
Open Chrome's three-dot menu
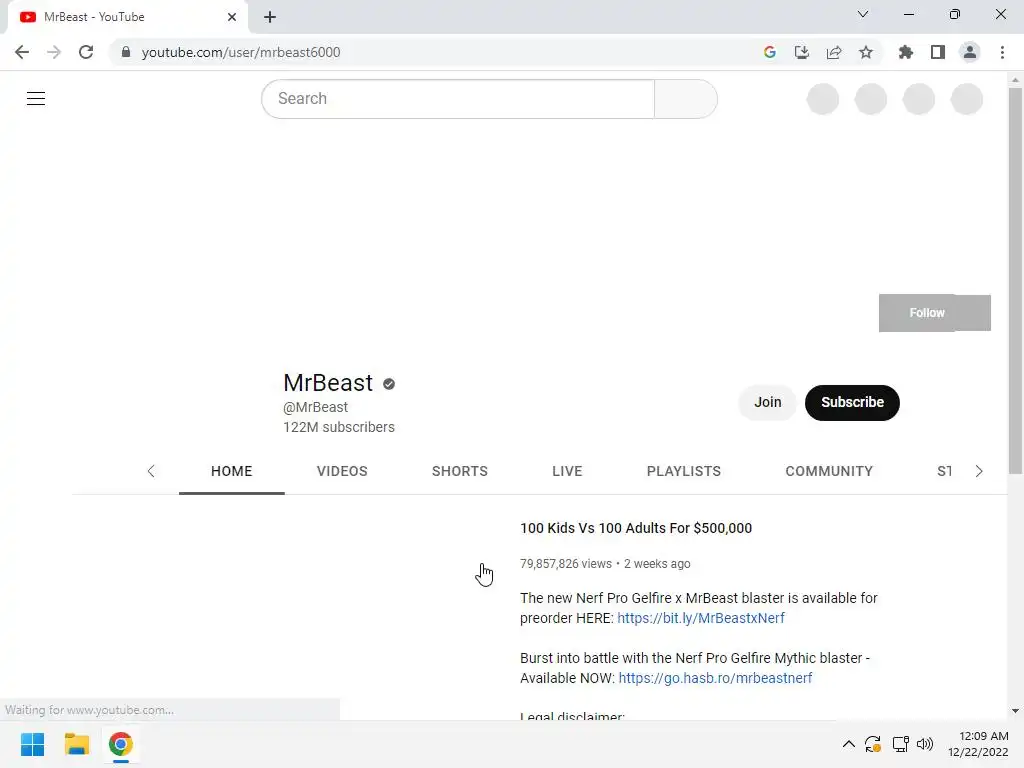(x=1002, y=52)
